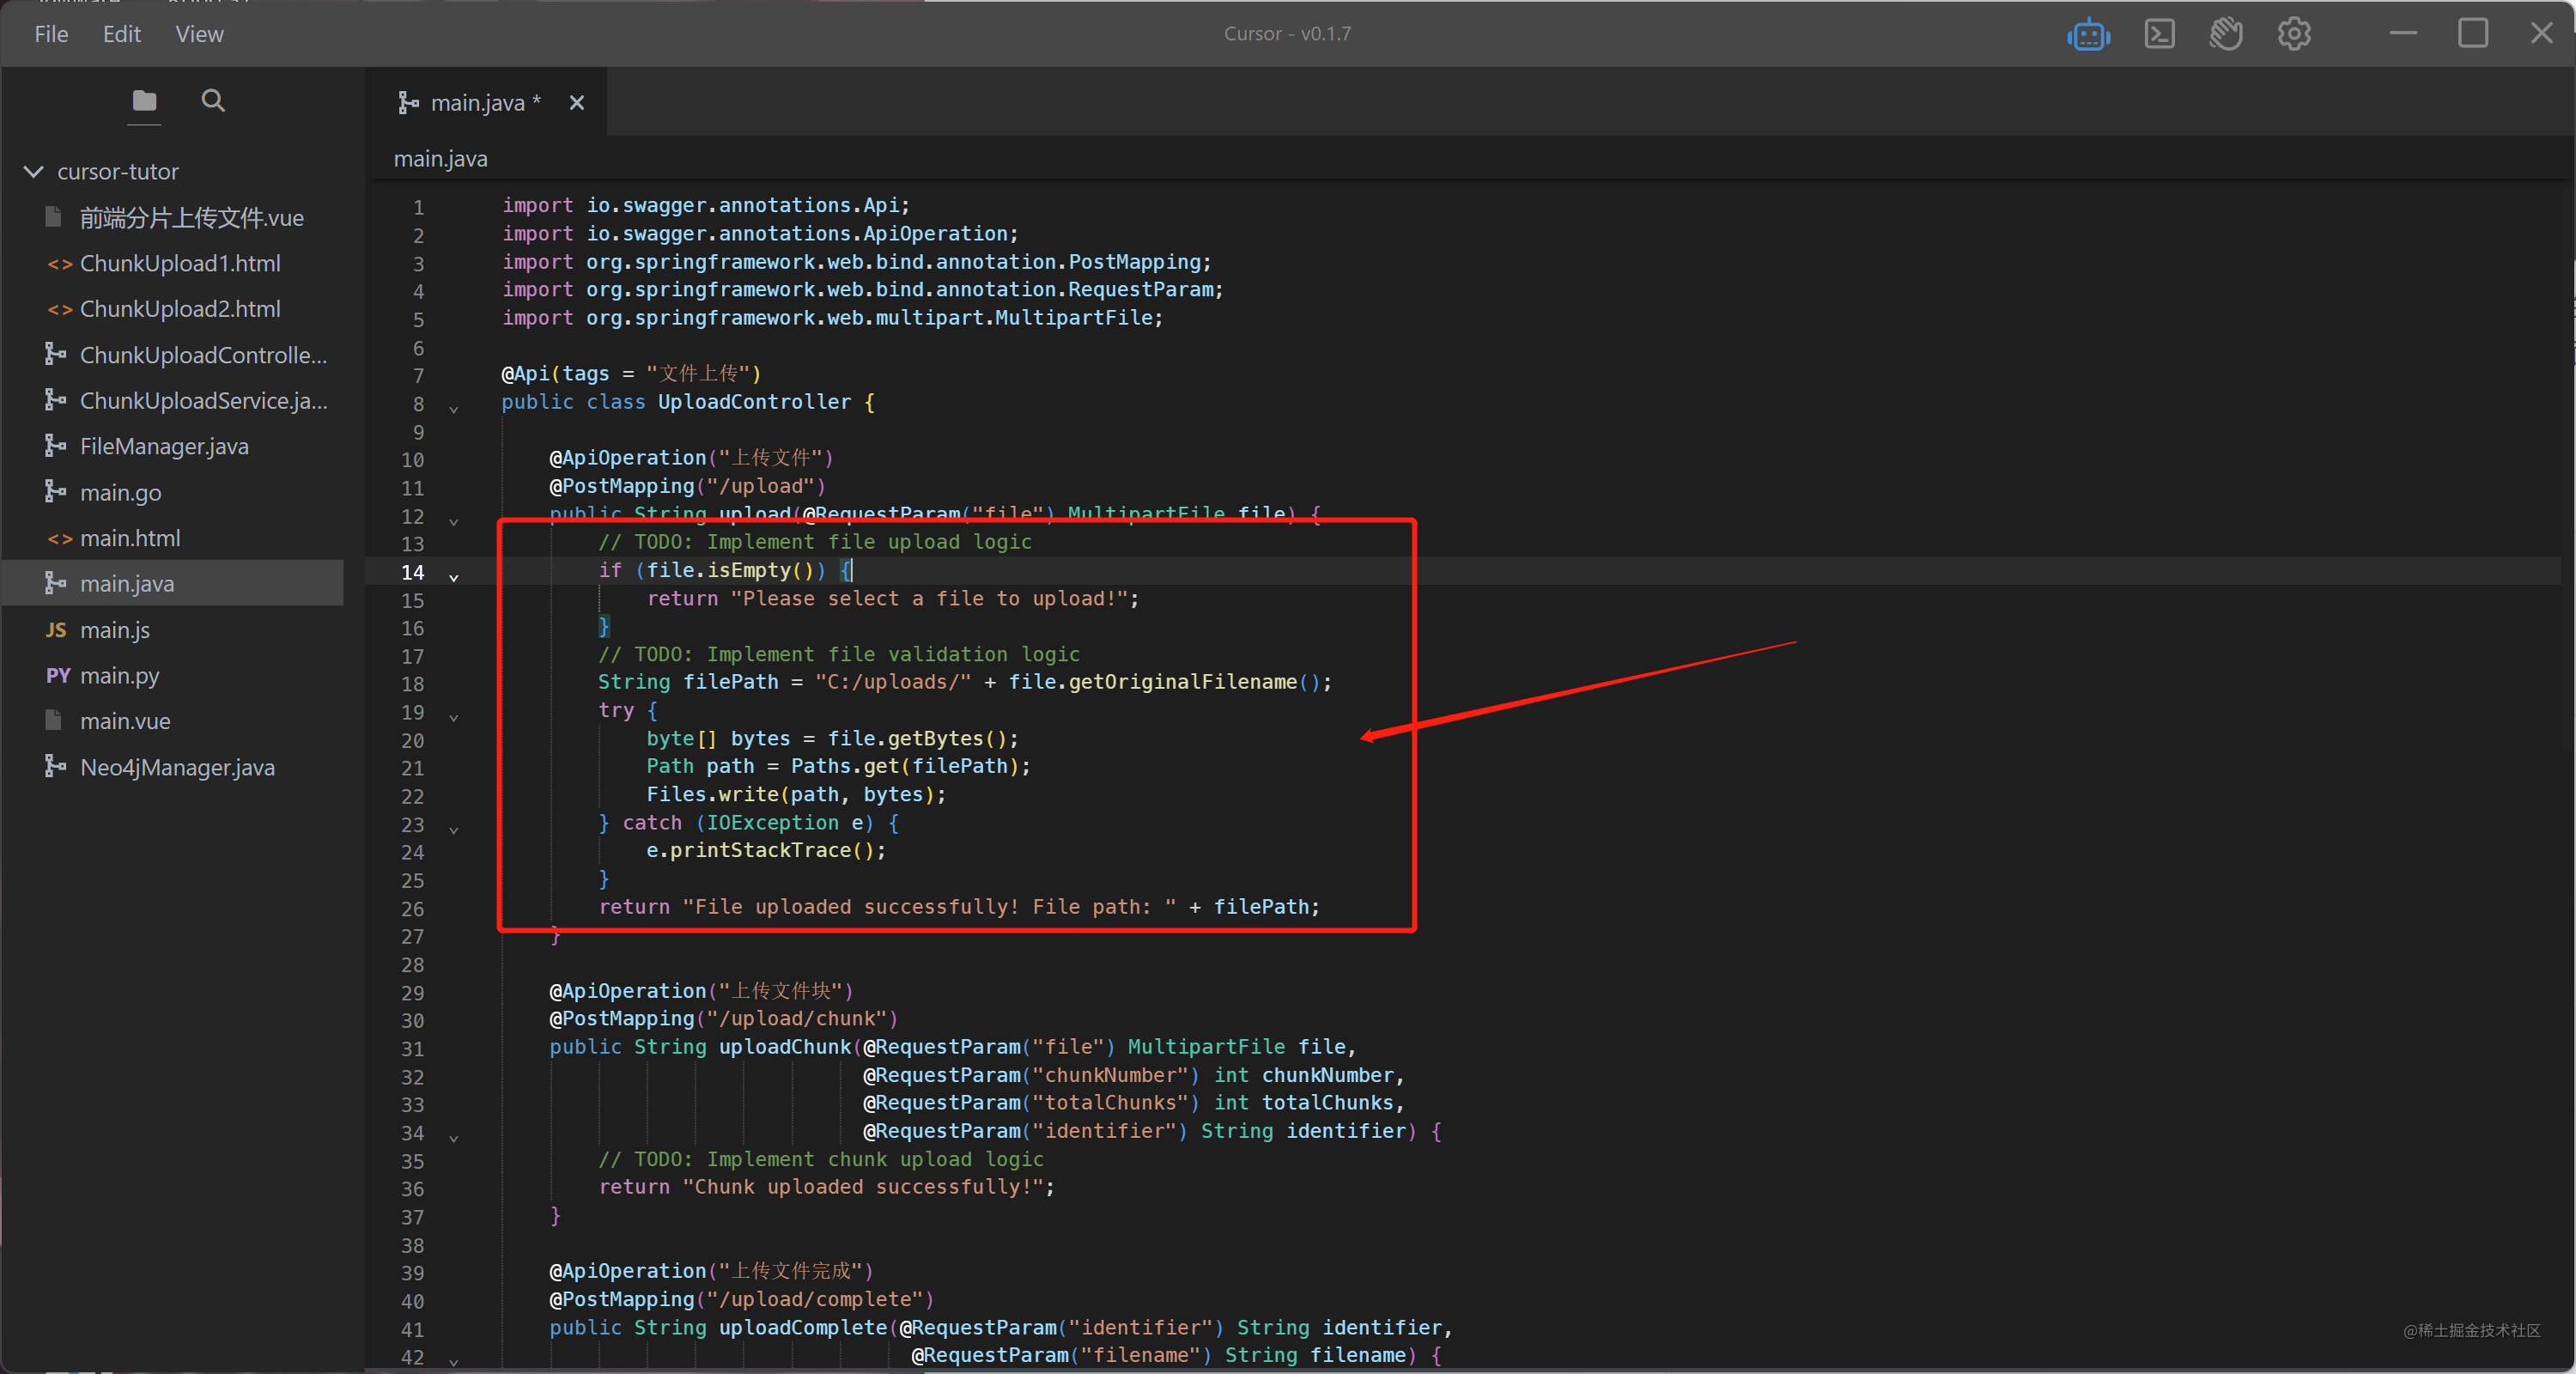2576x1374 pixels.
Task: Fold the try block at line 19
Action: pos(454,718)
